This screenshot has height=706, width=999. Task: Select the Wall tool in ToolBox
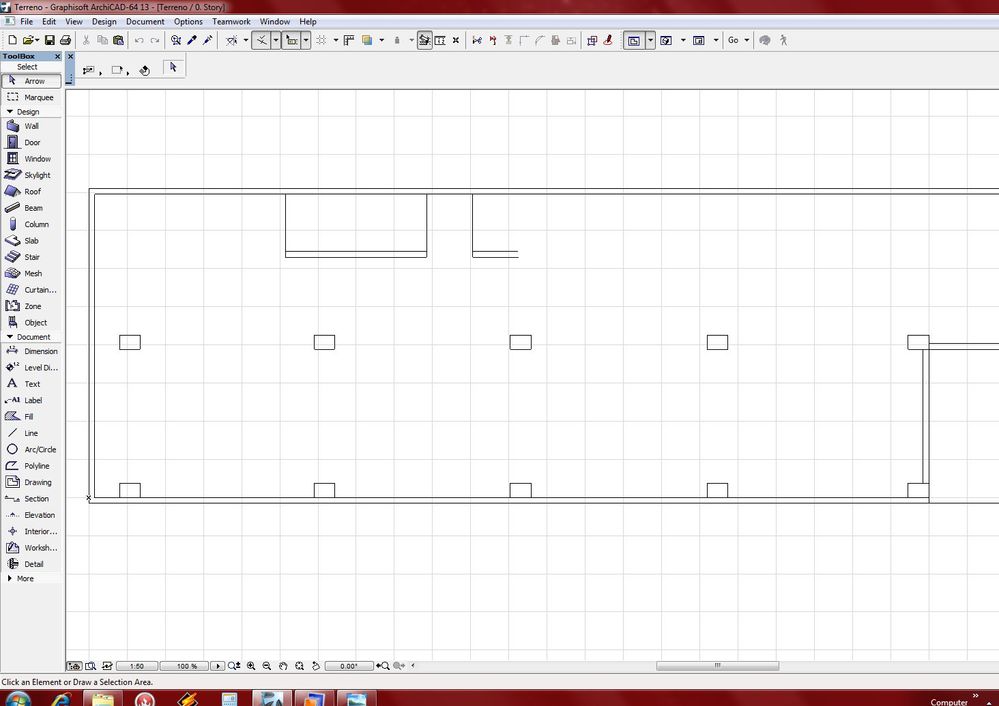point(31,126)
